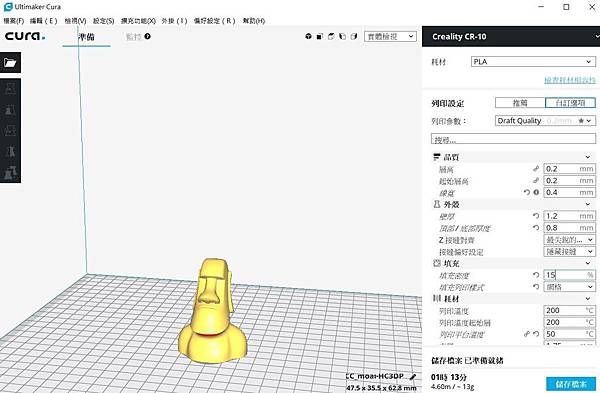Open the 幫助(H) menu
600x393 pixels.
(x=254, y=21)
